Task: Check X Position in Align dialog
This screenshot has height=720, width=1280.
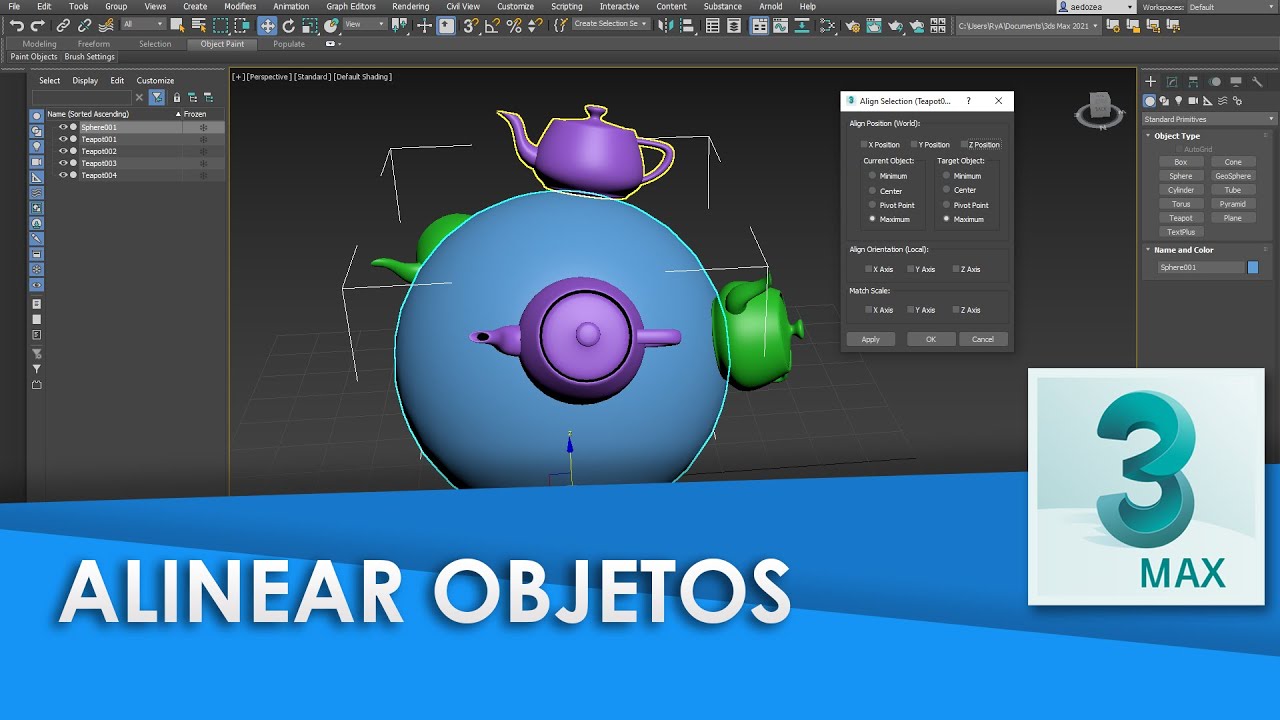Action: [x=880, y=144]
